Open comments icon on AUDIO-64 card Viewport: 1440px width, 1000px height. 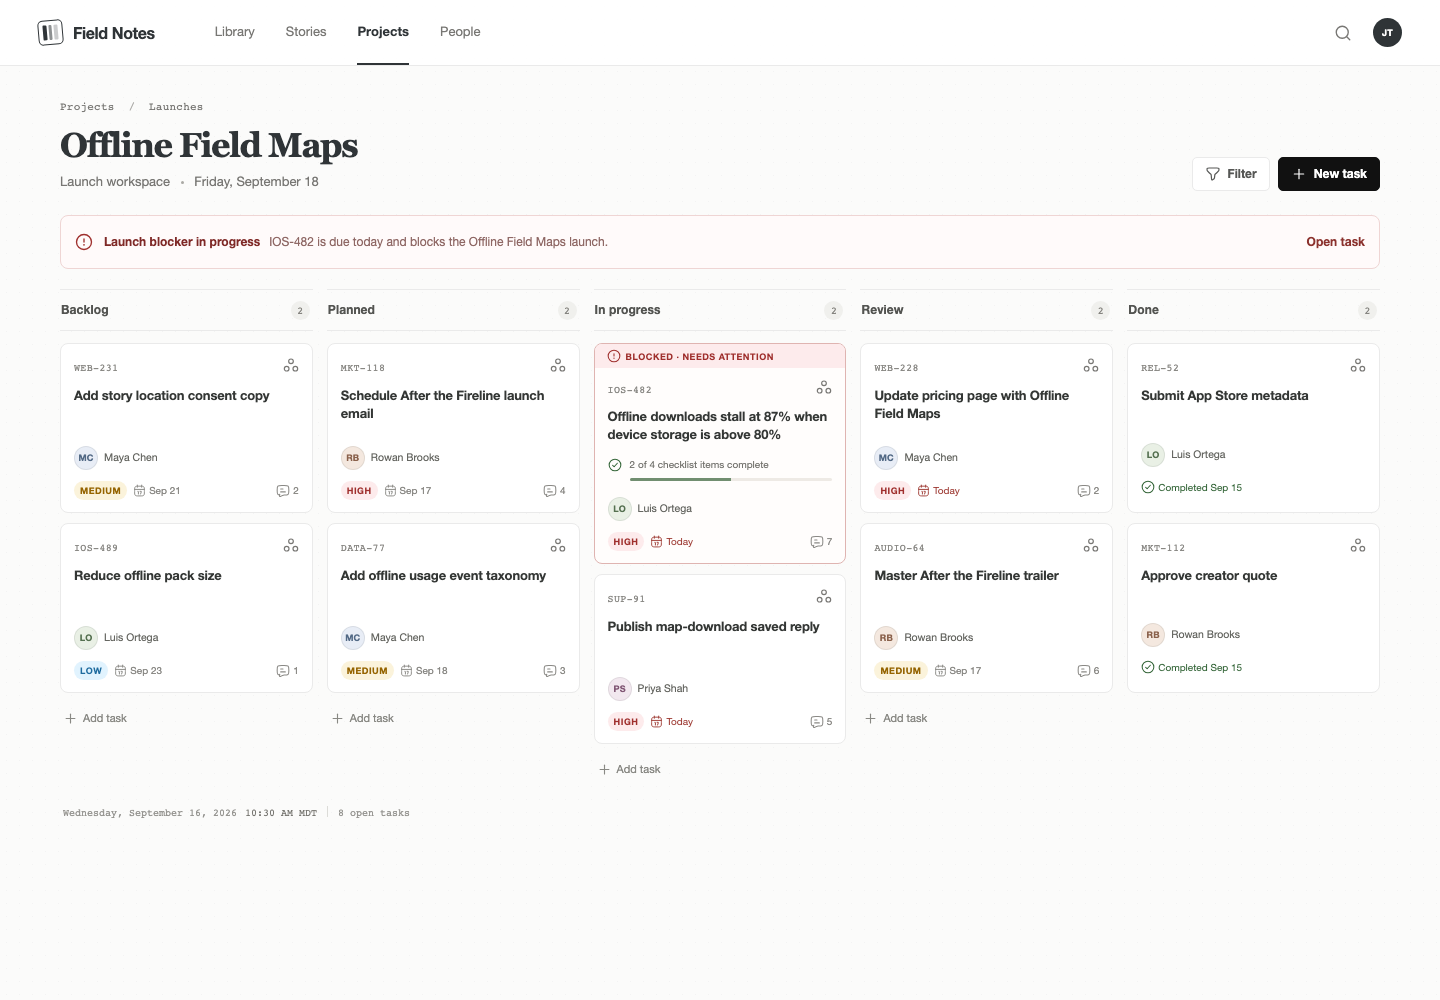[x=1084, y=671]
